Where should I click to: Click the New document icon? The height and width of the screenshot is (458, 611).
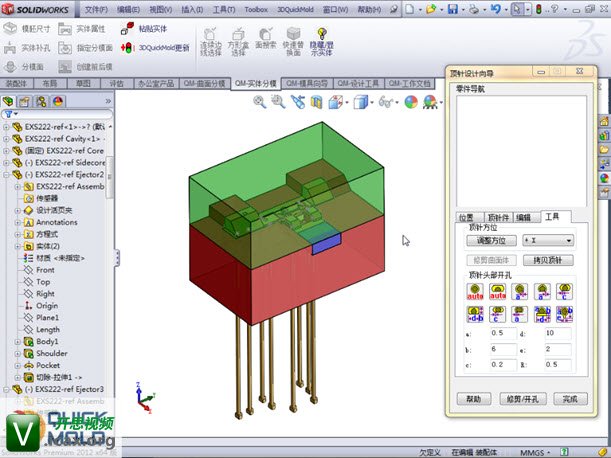(x=409, y=9)
